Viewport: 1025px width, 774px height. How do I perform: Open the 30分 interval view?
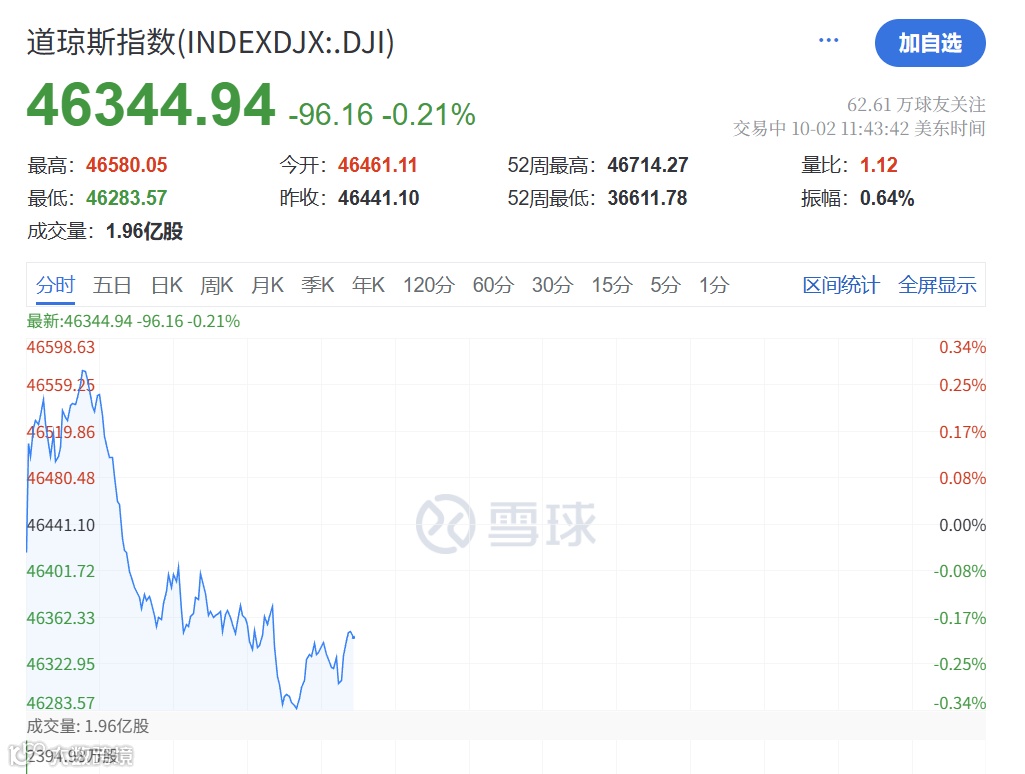click(551, 285)
